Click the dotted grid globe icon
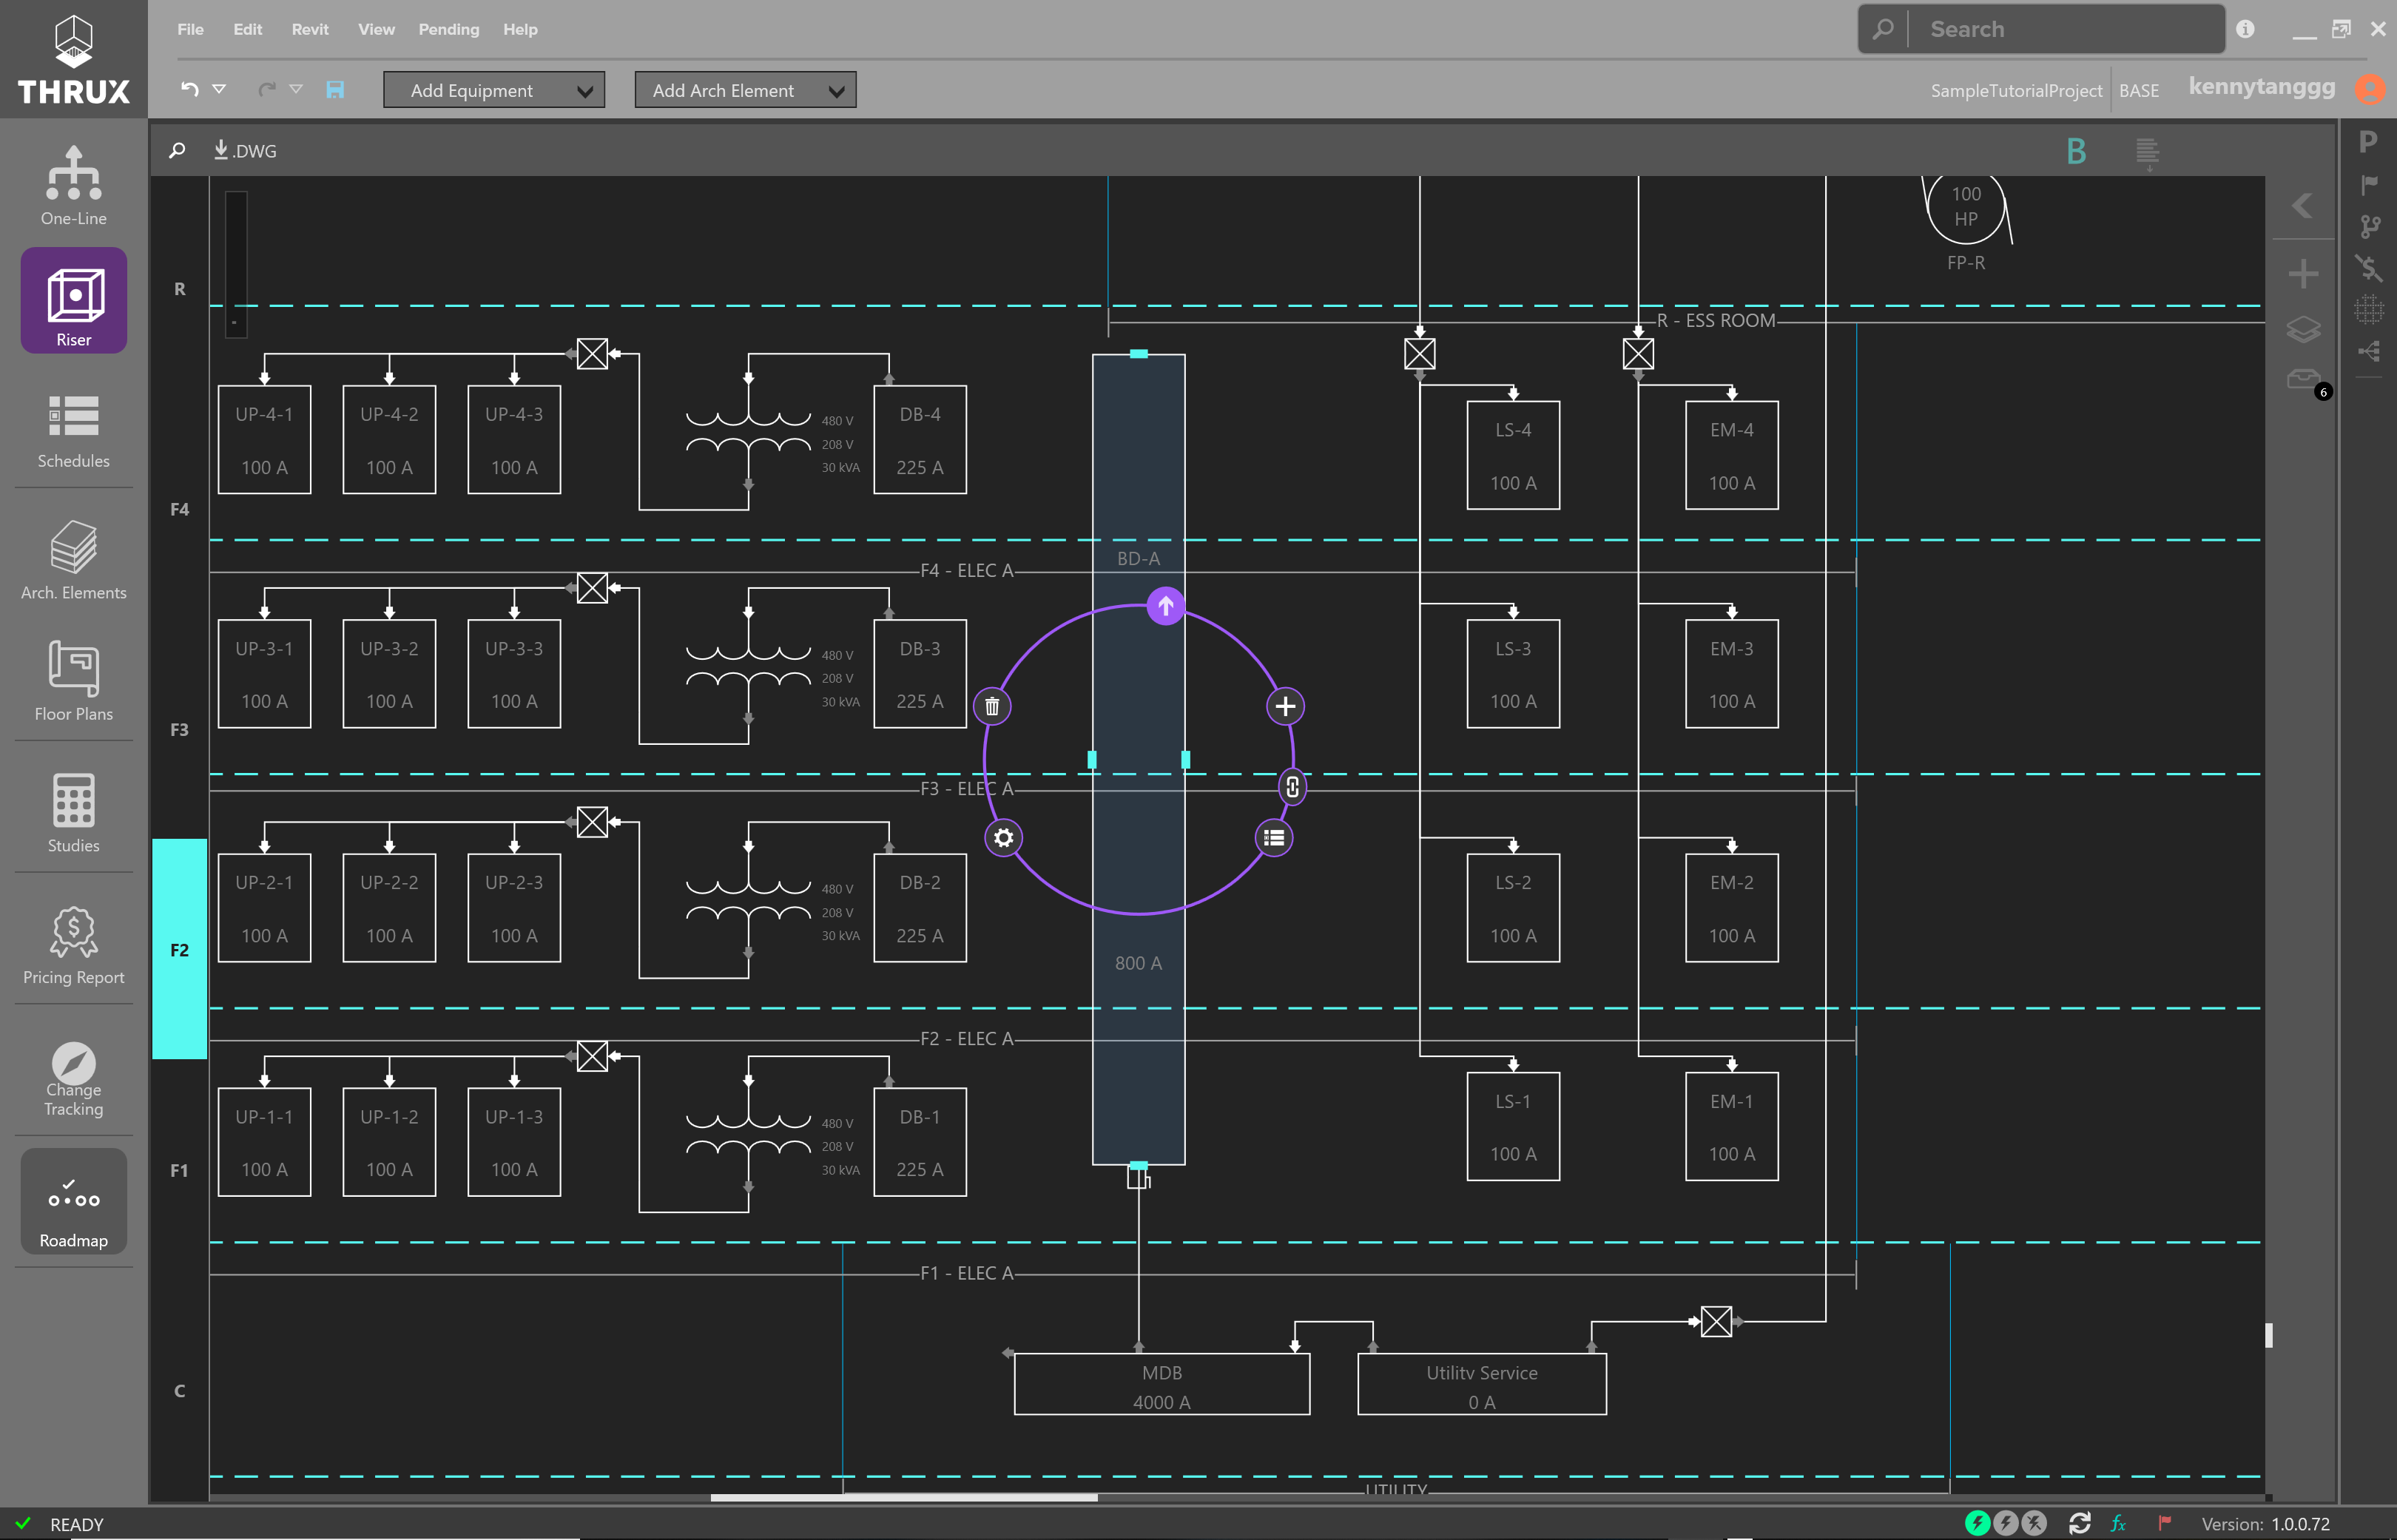This screenshot has width=2397, height=1540. (x=2368, y=309)
